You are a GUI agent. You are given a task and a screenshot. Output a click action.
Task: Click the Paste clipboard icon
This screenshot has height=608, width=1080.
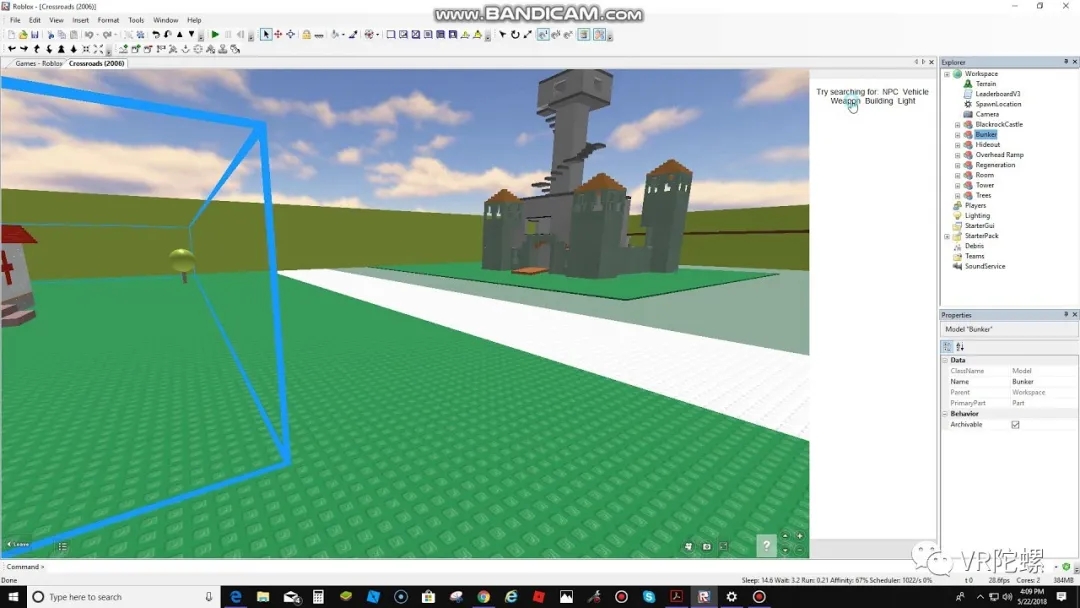(x=74, y=34)
